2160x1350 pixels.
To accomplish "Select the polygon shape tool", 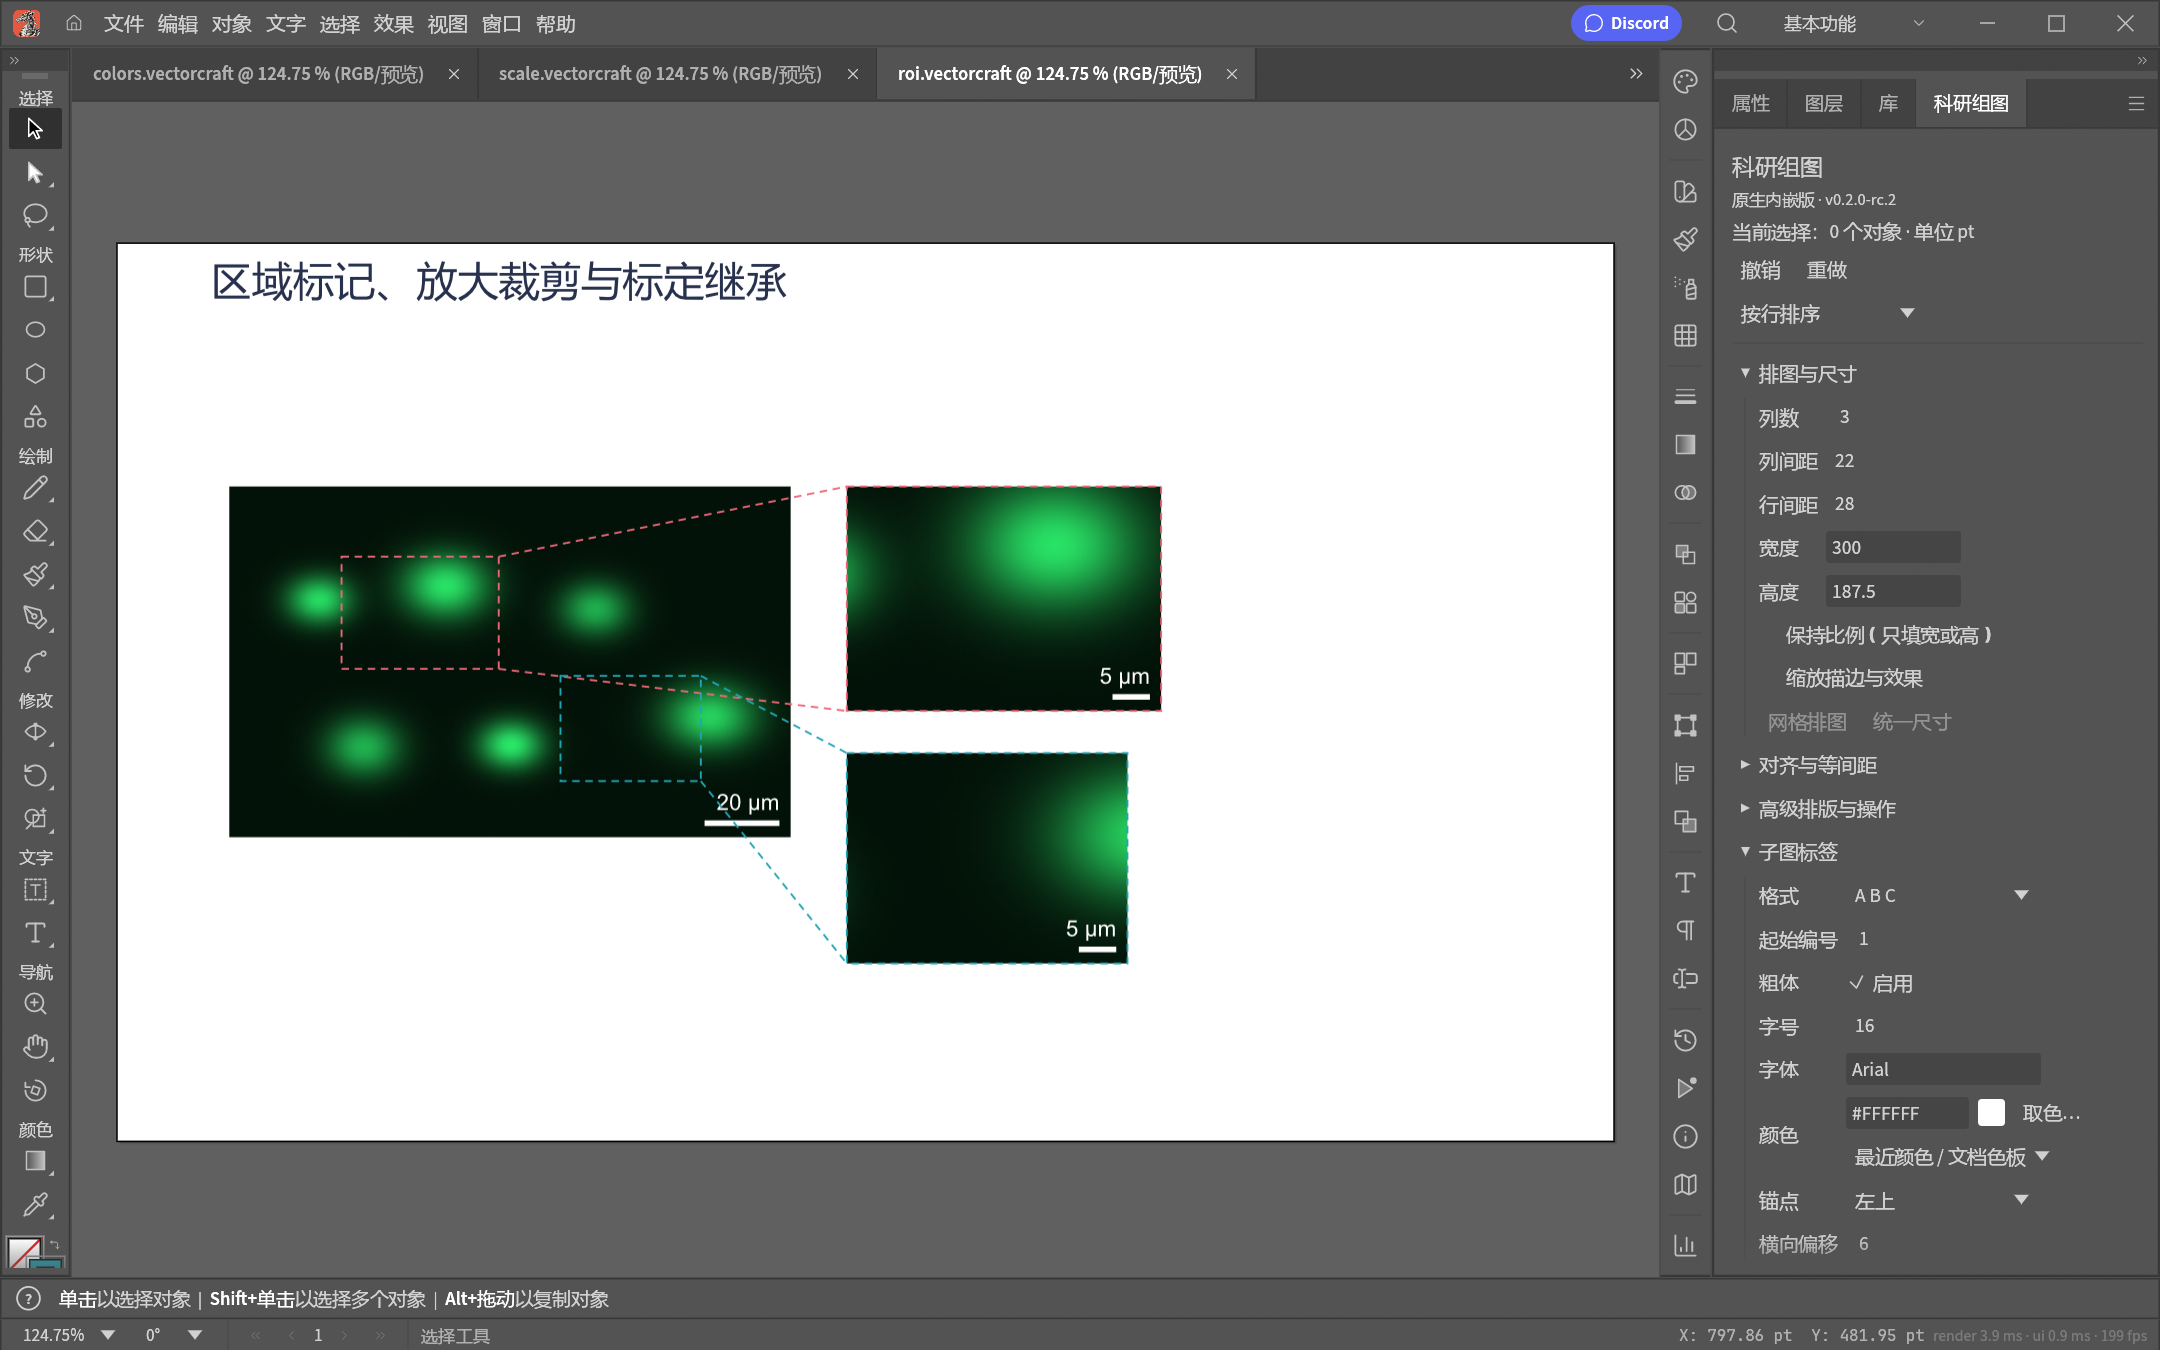I will click(x=35, y=373).
